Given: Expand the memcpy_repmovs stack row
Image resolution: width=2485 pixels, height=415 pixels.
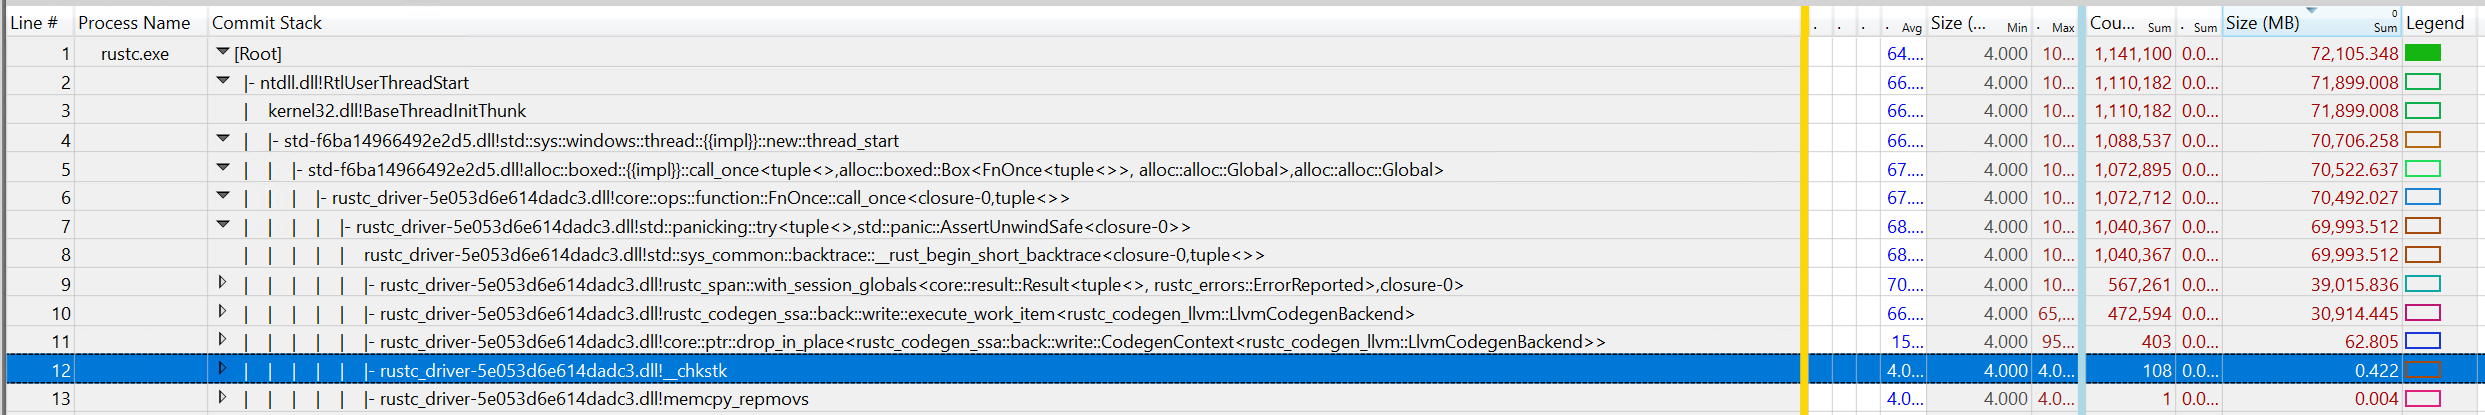Looking at the screenshot, I should click(222, 398).
